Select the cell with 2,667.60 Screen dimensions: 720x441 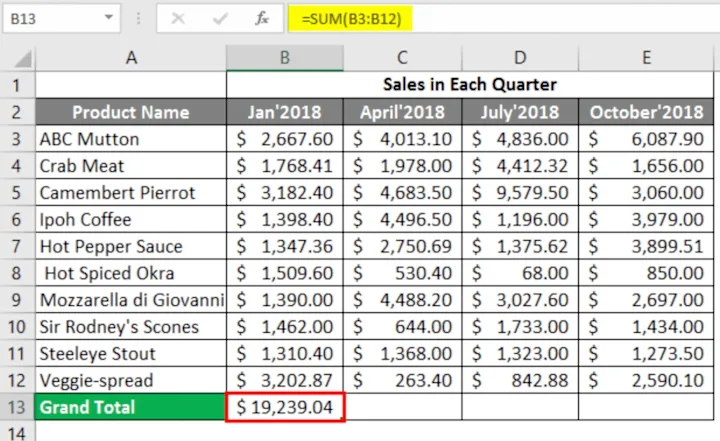[x=285, y=139]
